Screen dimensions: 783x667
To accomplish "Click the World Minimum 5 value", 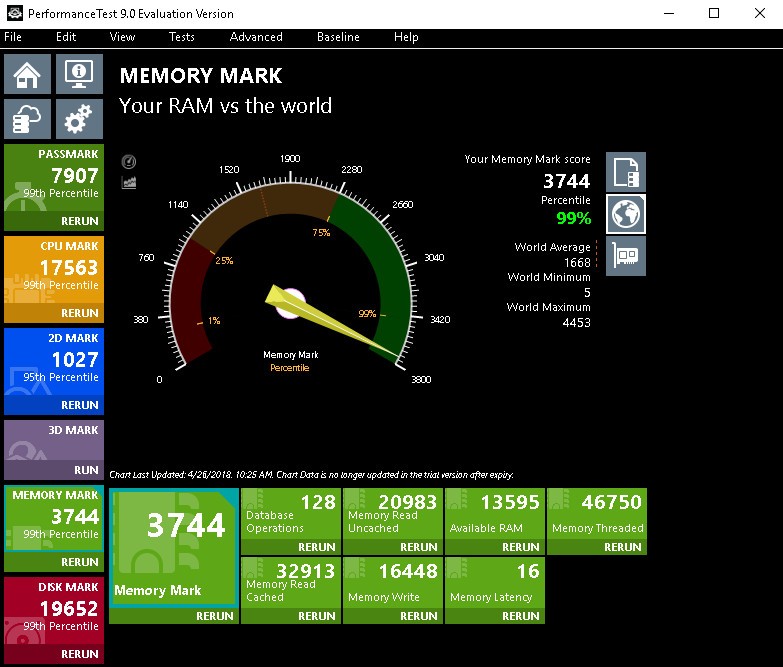I will [x=587, y=293].
